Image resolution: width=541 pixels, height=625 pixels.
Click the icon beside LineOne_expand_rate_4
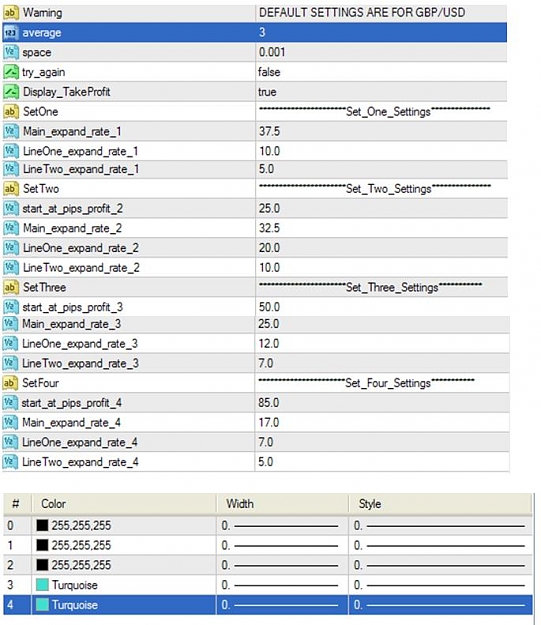coord(10,442)
